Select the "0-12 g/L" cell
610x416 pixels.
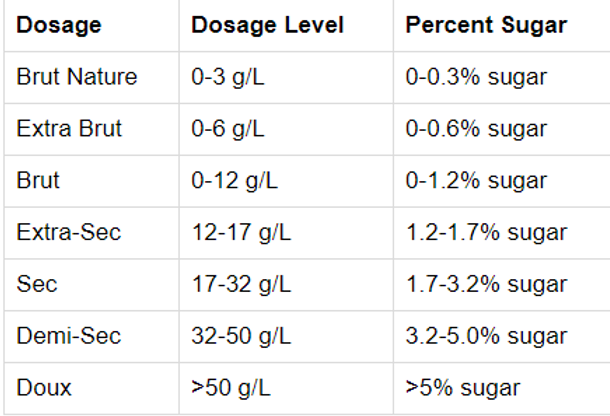point(233,181)
